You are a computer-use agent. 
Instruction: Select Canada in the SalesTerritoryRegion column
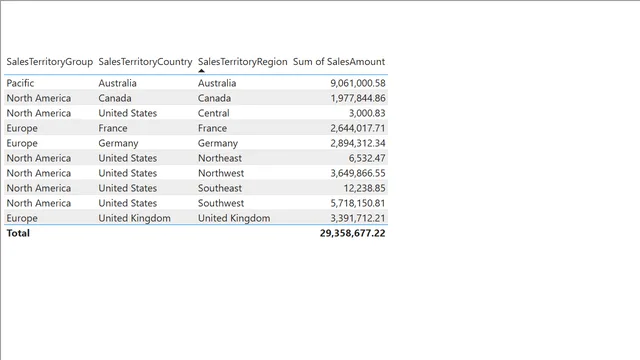click(x=215, y=98)
